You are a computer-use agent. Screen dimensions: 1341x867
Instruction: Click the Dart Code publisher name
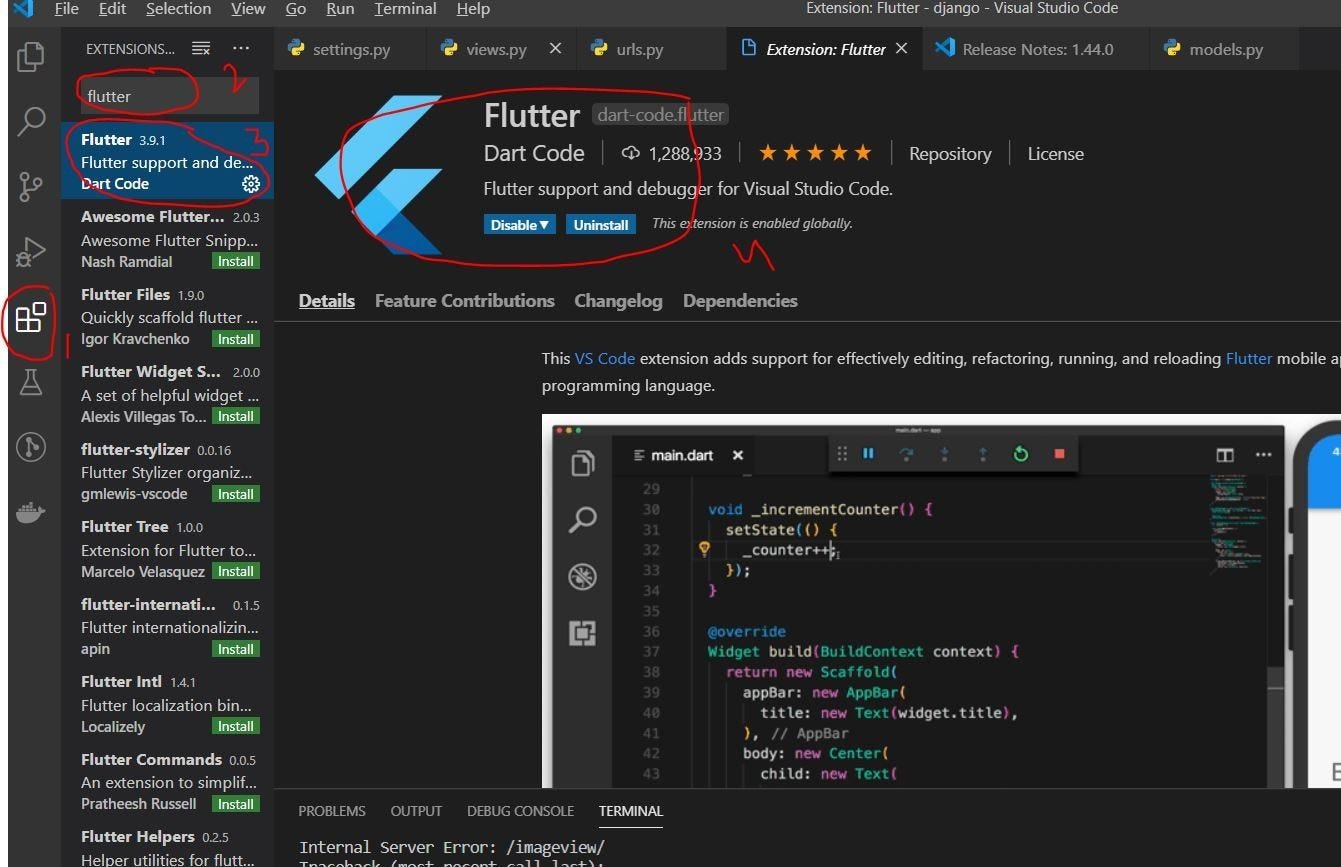pos(534,153)
